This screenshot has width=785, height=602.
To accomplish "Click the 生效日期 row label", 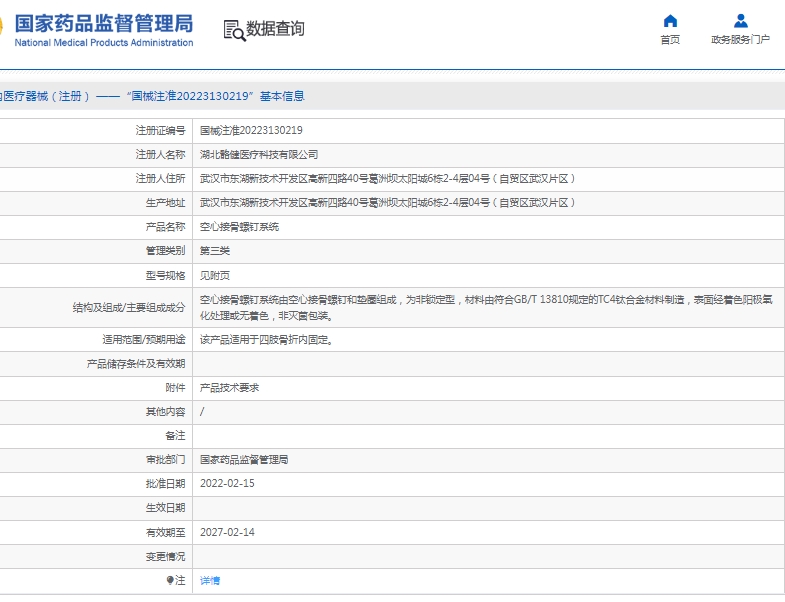I will click(x=165, y=508).
